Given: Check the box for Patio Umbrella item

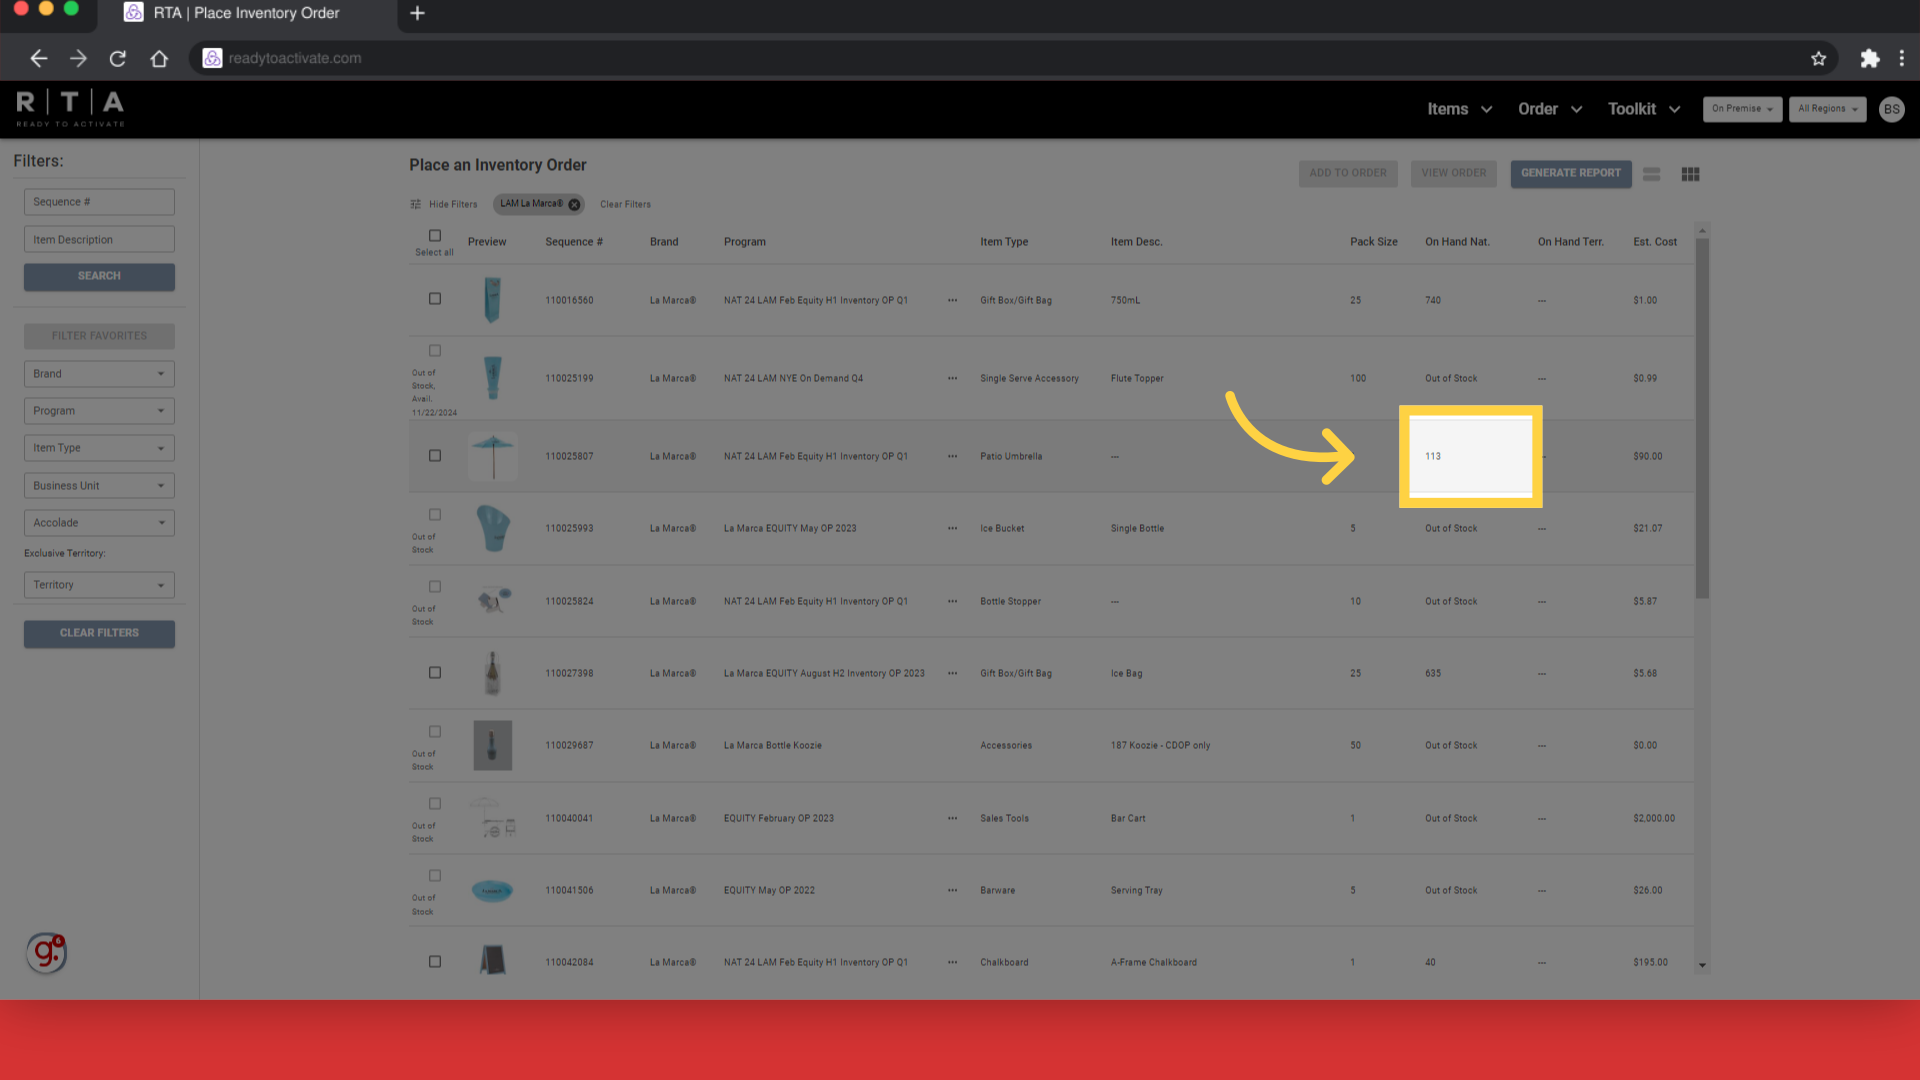Looking at the screenshot, I should click(435, 456).
